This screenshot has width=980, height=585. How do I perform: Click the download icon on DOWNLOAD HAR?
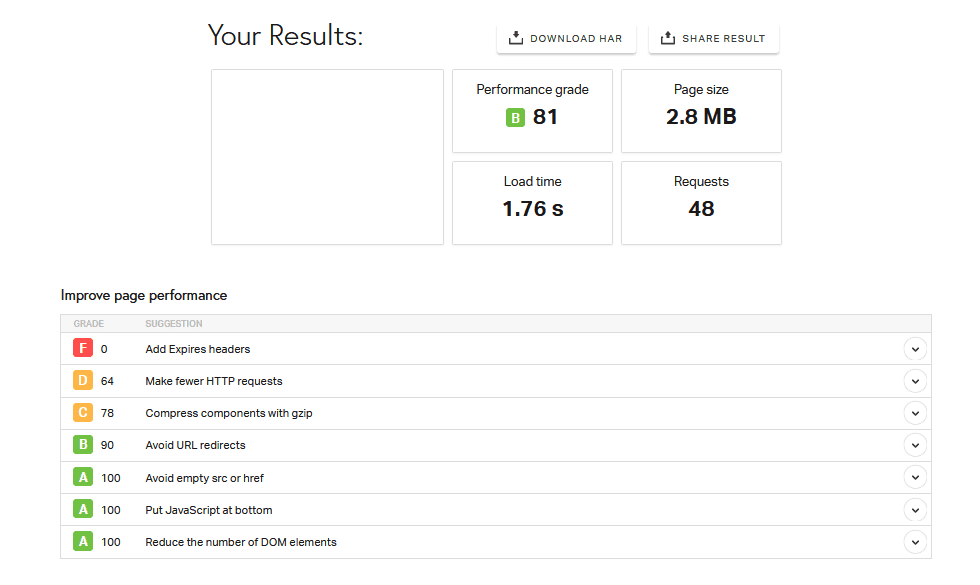[515, 37]
